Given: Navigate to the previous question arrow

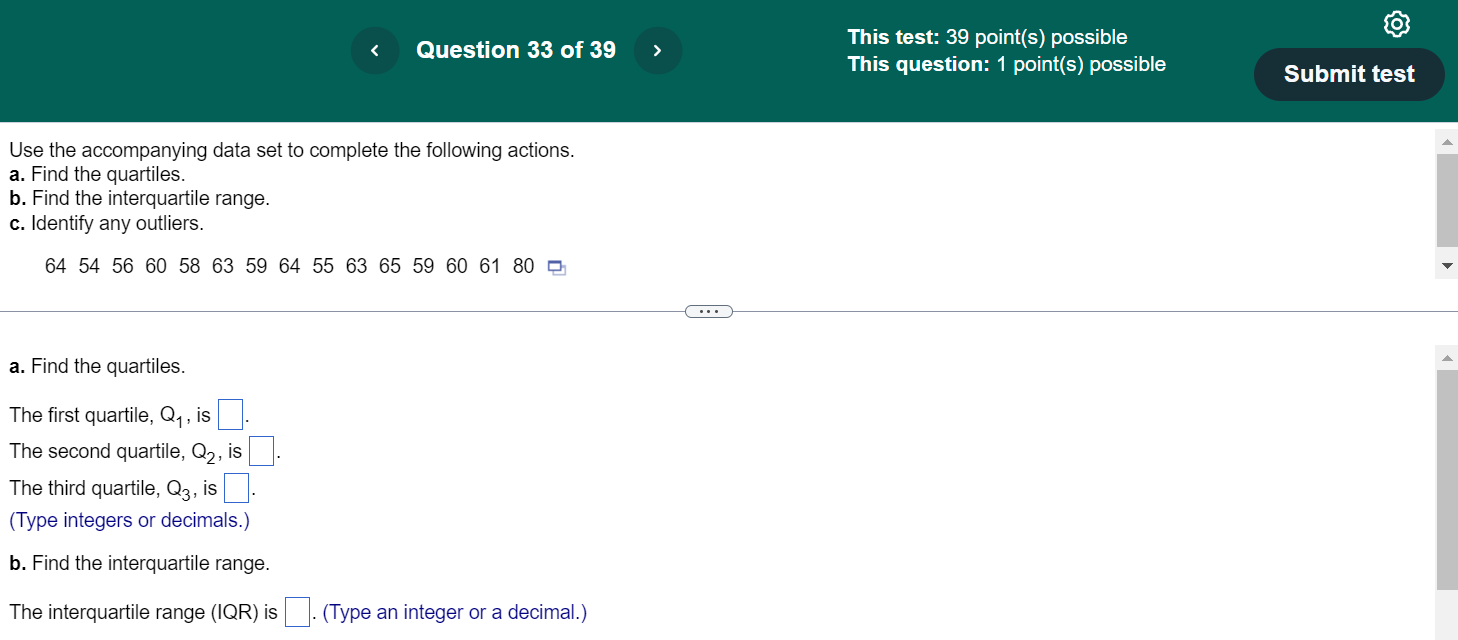Looking at the screenshot, I should 375,50.
